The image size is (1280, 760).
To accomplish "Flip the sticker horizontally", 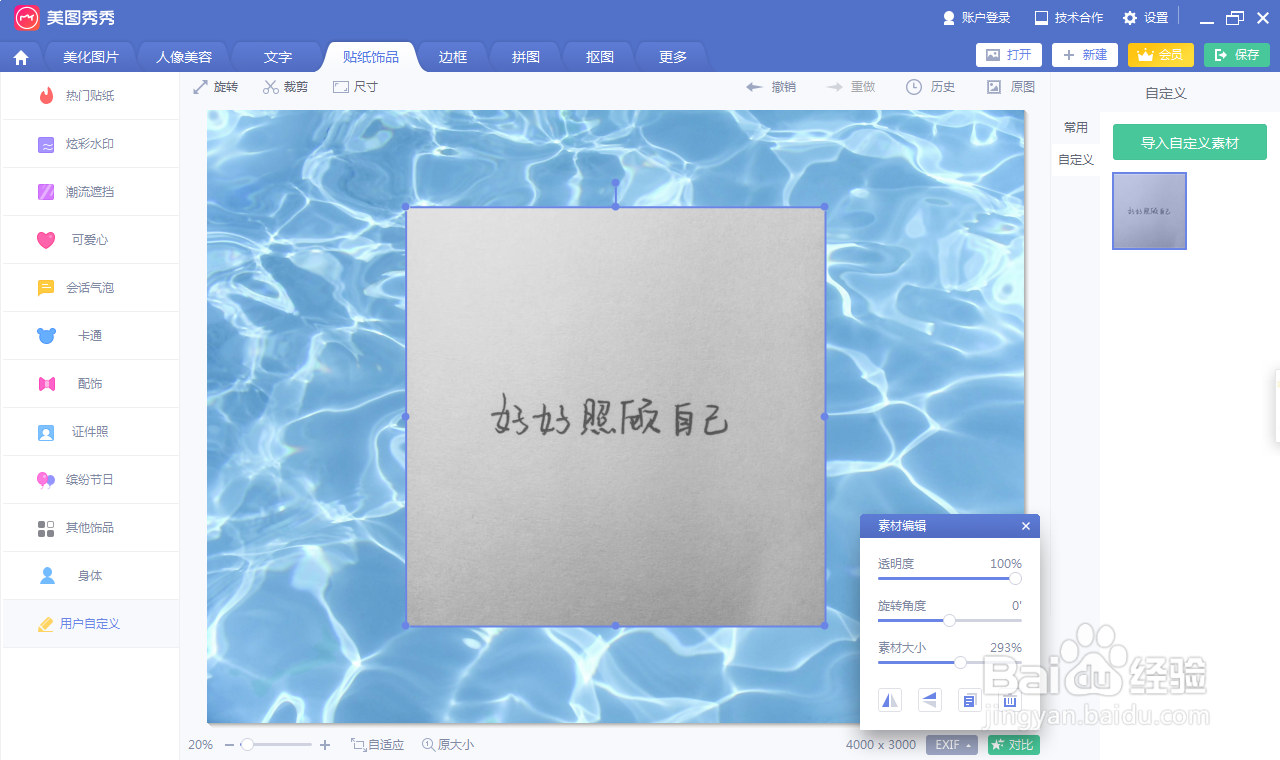I will point(889,700).
